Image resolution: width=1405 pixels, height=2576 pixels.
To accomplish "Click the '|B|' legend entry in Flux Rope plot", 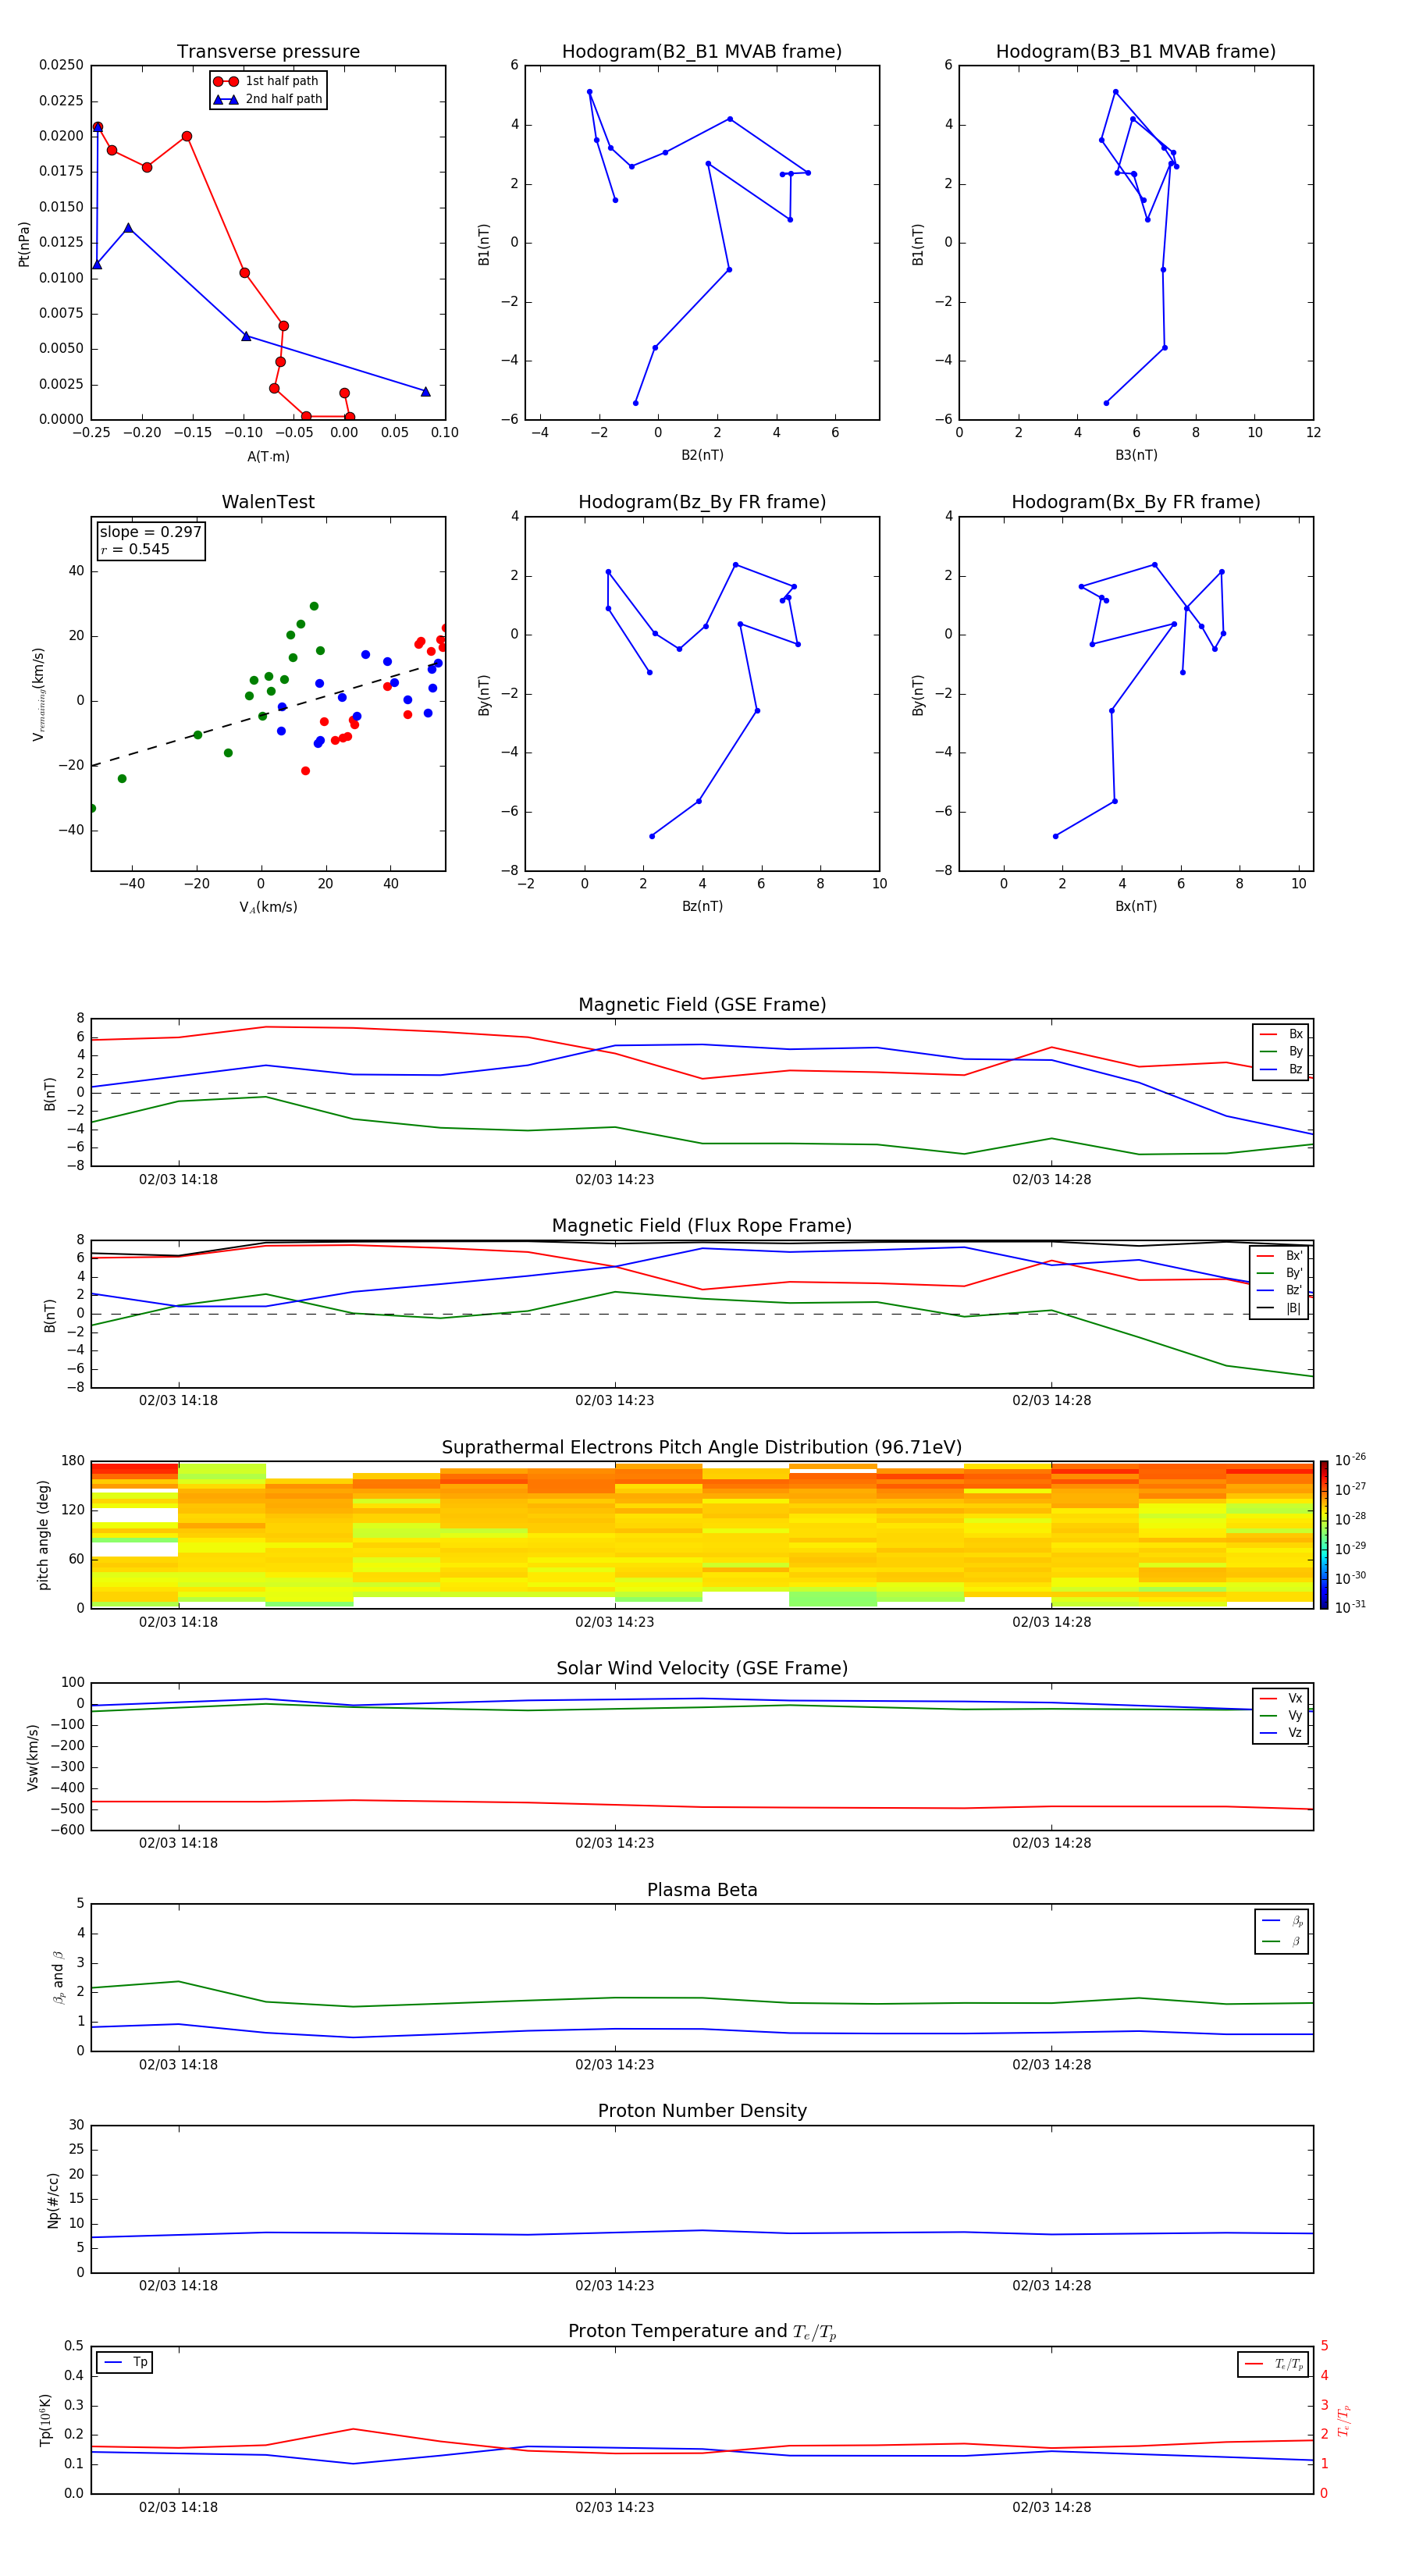I will coord(1279,1308).
